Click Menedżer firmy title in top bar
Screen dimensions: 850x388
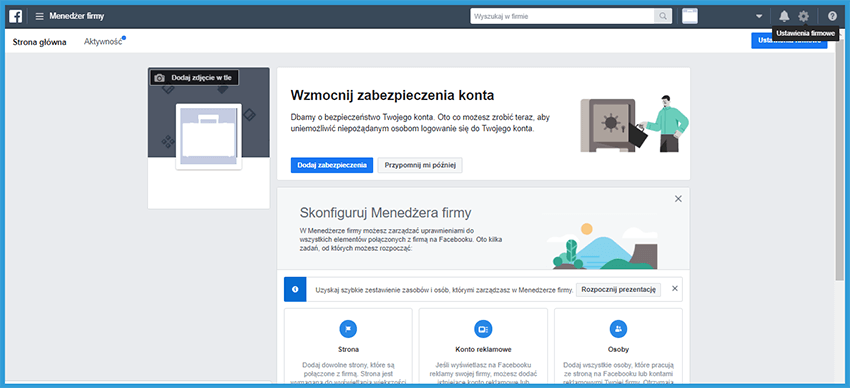coord(76,16)
